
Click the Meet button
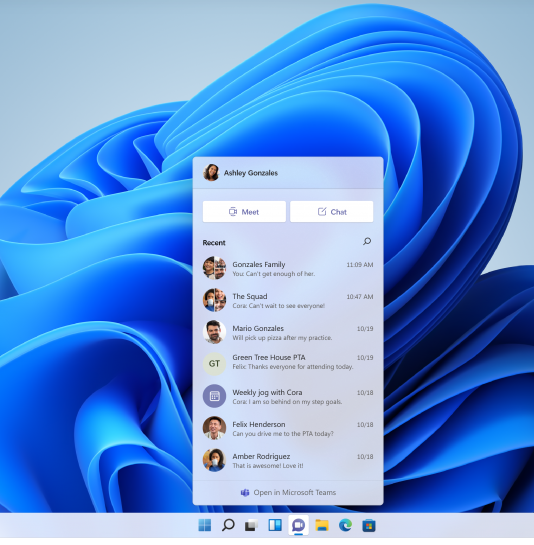pyautogui.click(x=244, y=211)
